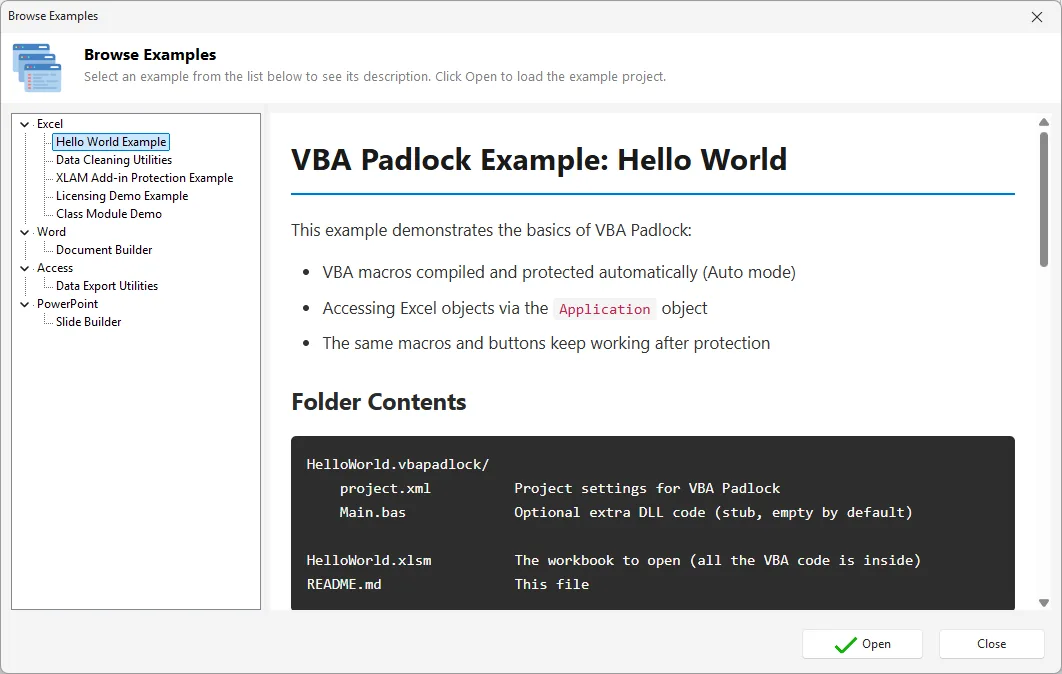Select Slide Builder example

tap(89, 322)
